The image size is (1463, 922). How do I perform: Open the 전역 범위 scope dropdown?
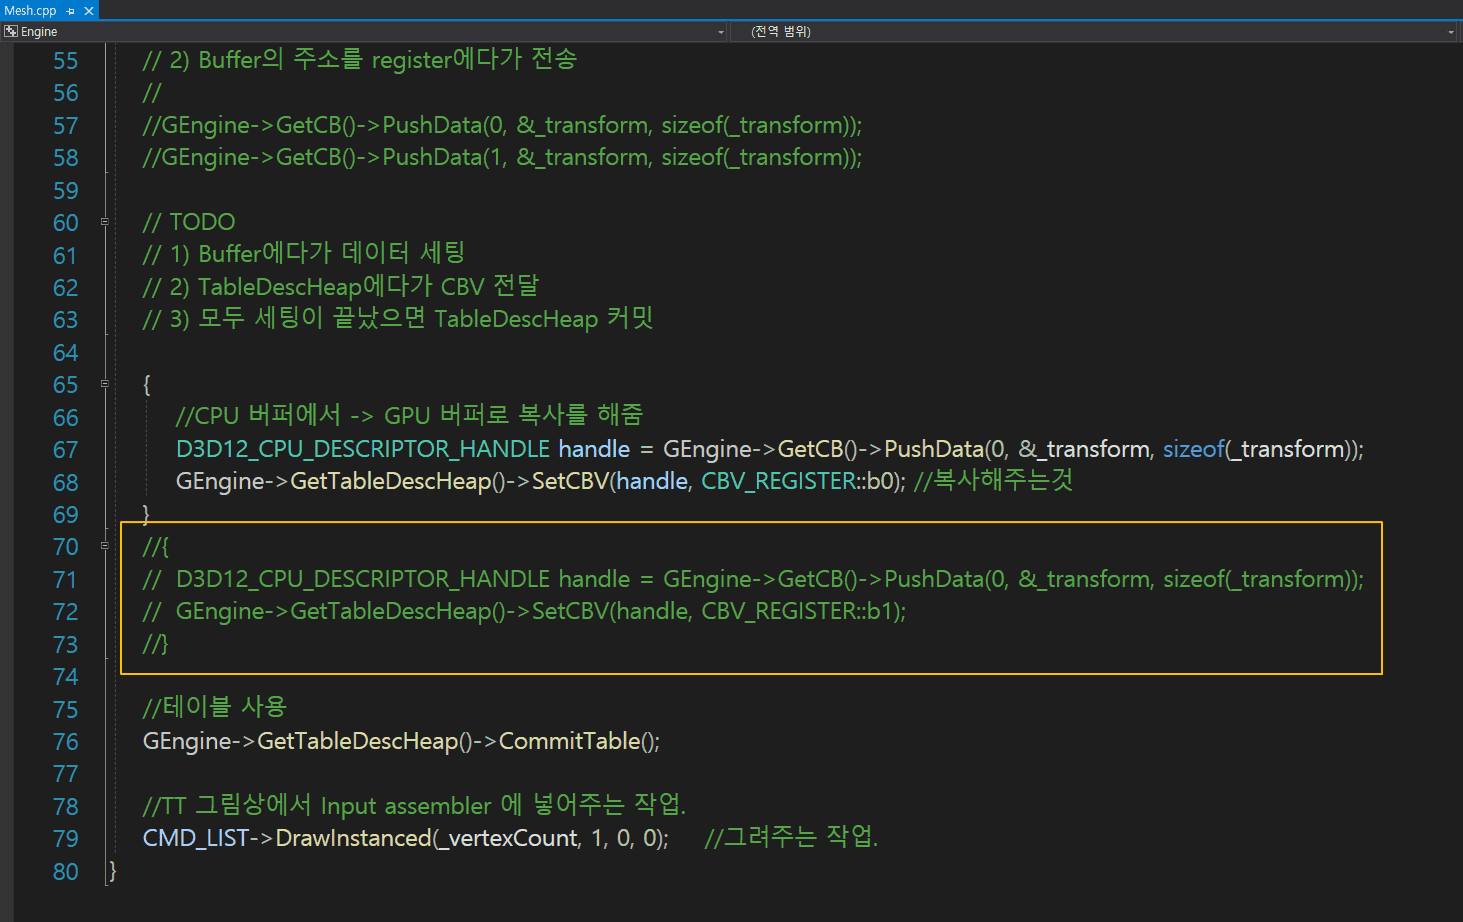(x=1451, y=32)
